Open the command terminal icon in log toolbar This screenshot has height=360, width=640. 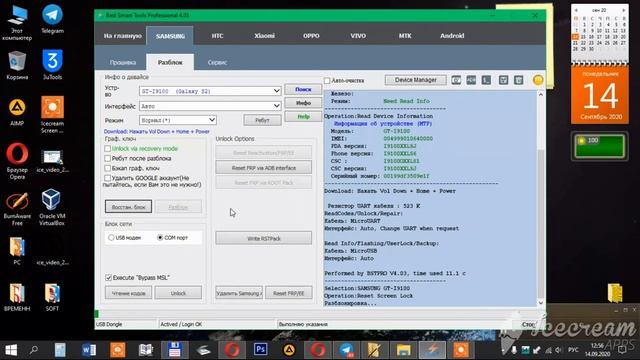click(486, 80)
